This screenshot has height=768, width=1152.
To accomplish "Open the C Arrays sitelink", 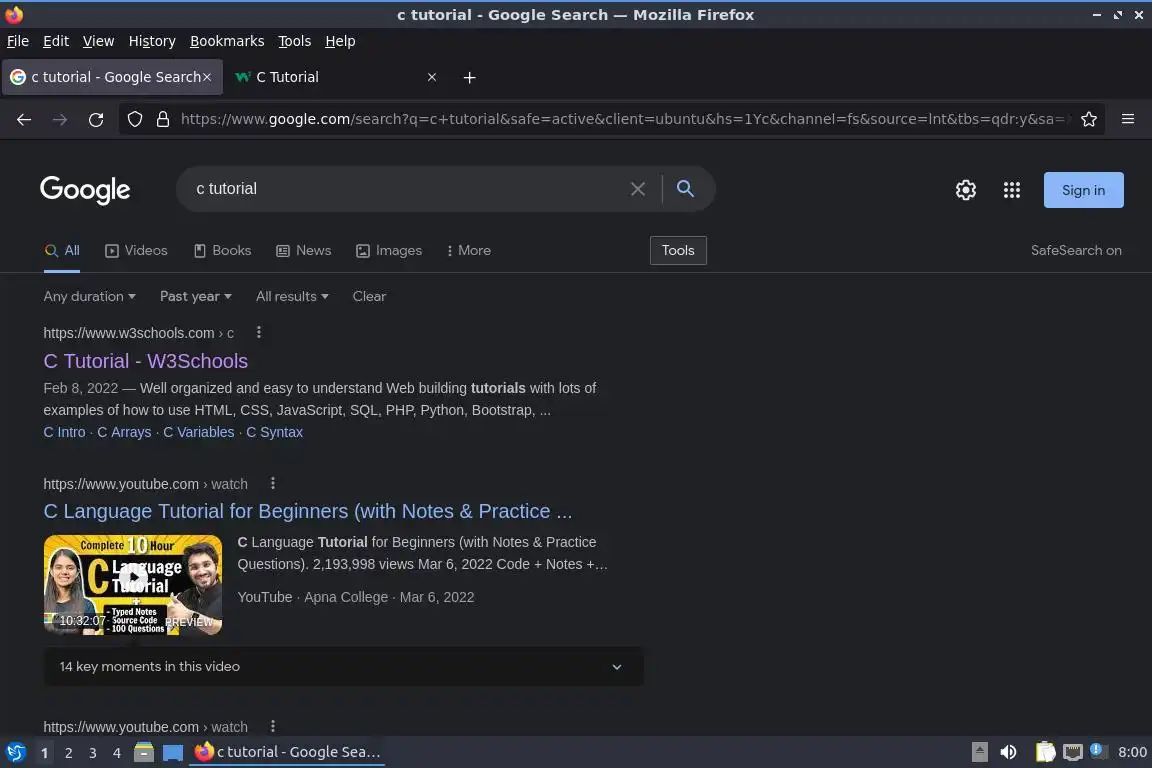I will [124, 432].
